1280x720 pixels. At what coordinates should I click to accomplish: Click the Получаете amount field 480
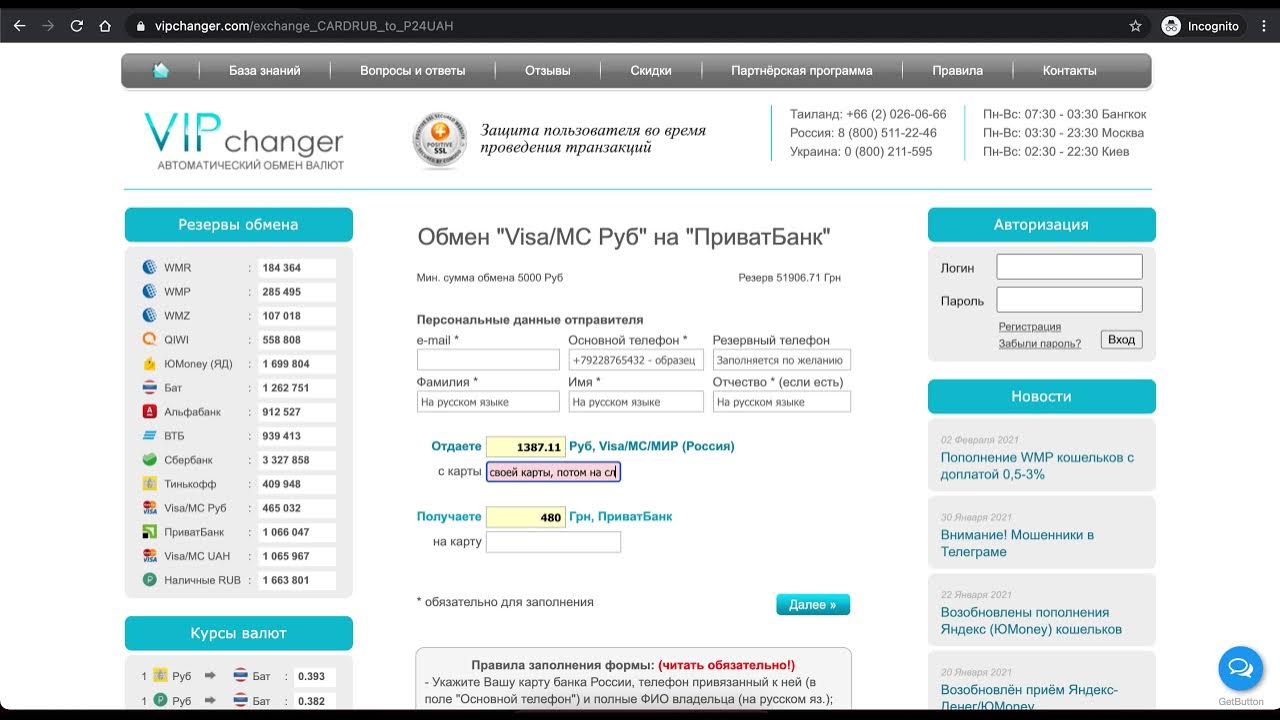pyautogui.click(x=526, y=518)
